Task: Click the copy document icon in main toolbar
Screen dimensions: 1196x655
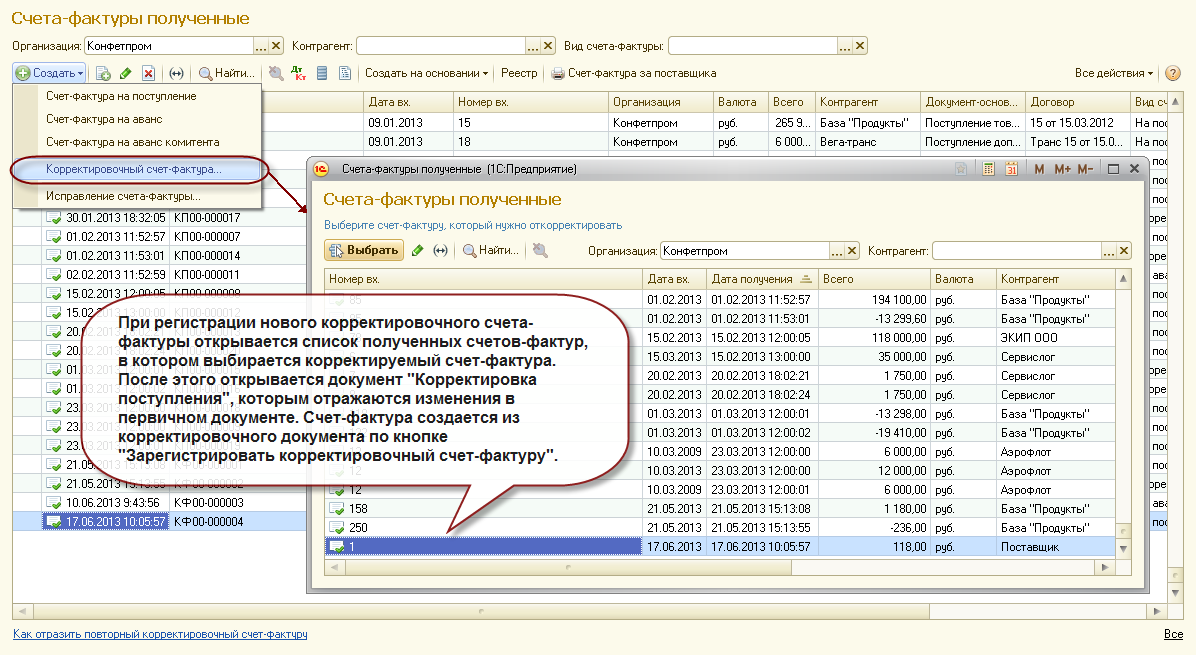Action: pos(103,73)
